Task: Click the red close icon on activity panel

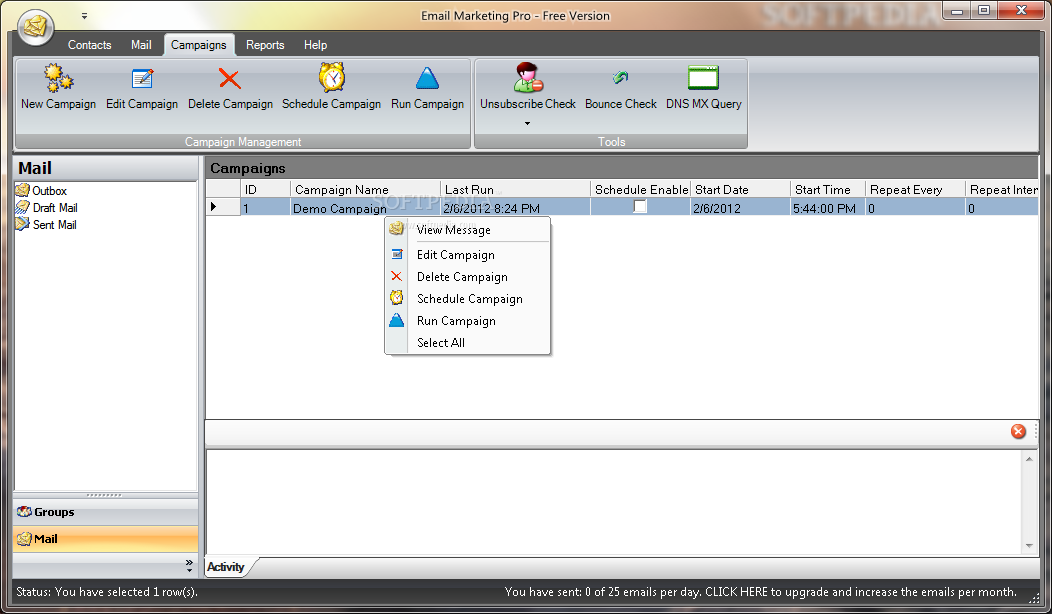Action: [x=1018, y=431]
